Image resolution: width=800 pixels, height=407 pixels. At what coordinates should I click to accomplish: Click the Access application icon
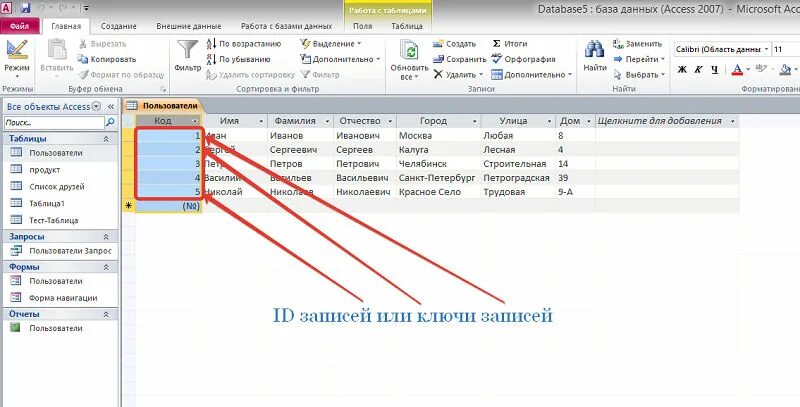tap(7, 8)
